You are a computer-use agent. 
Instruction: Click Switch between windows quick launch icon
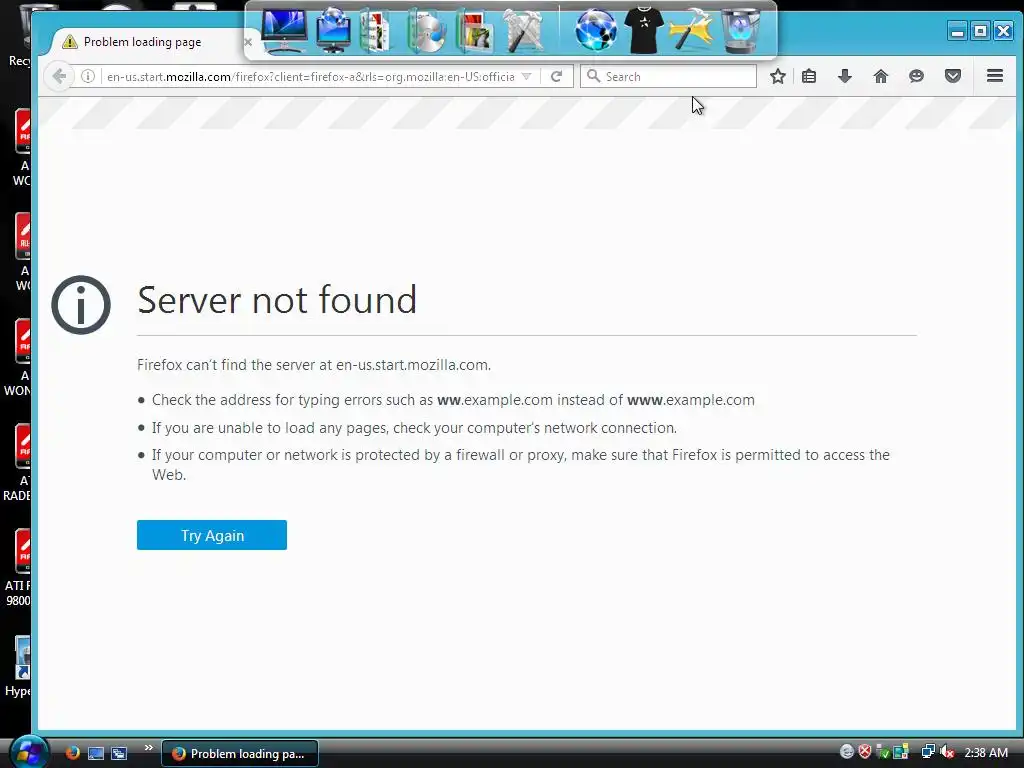(119, 753)
